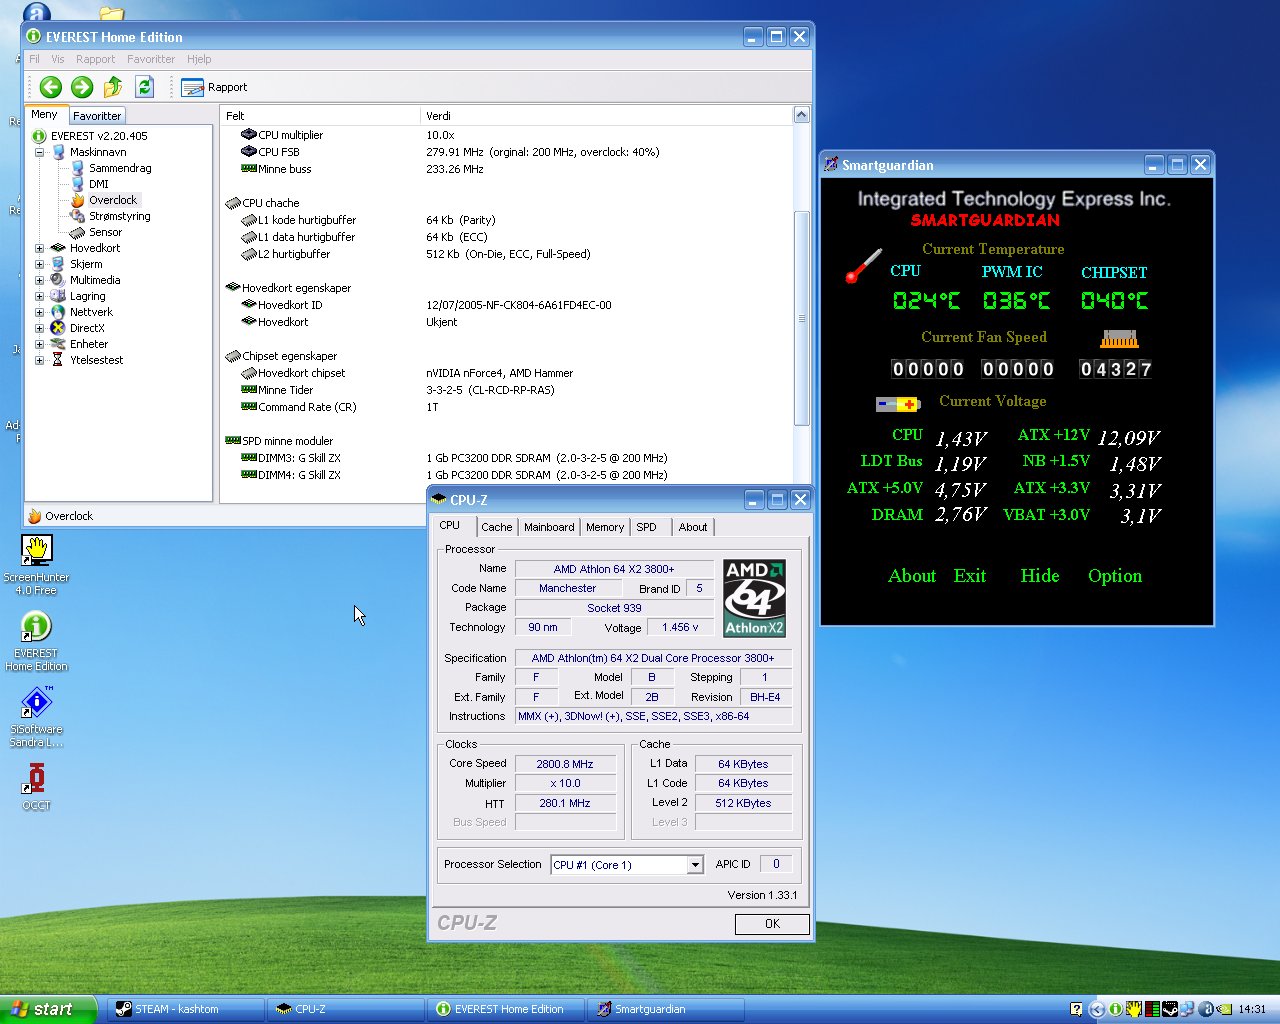The height and width of the screenshot is (1024, 1280).
Task: Click the thermometer icon in Smartguardian
Action: [863, 266]
